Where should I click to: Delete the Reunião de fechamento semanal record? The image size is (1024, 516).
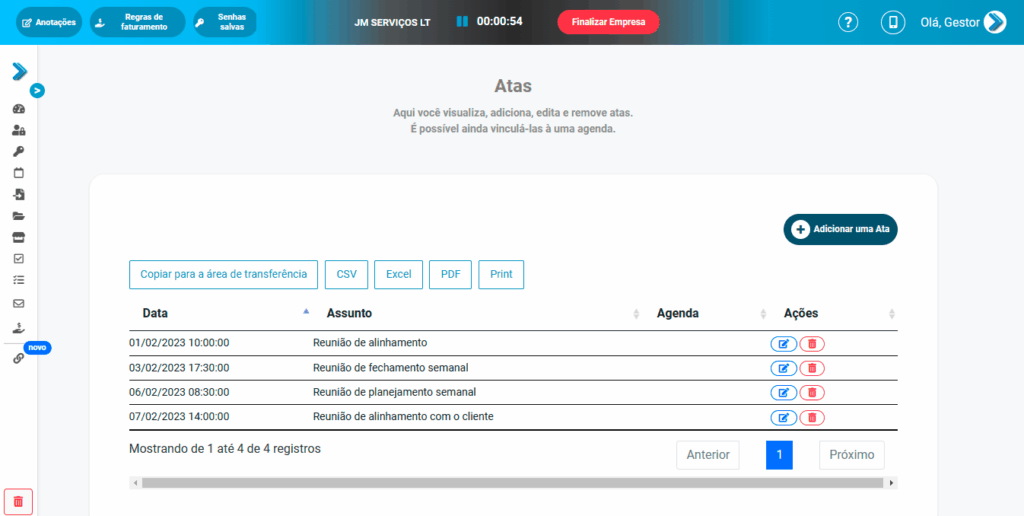click(x=812, y=368)
